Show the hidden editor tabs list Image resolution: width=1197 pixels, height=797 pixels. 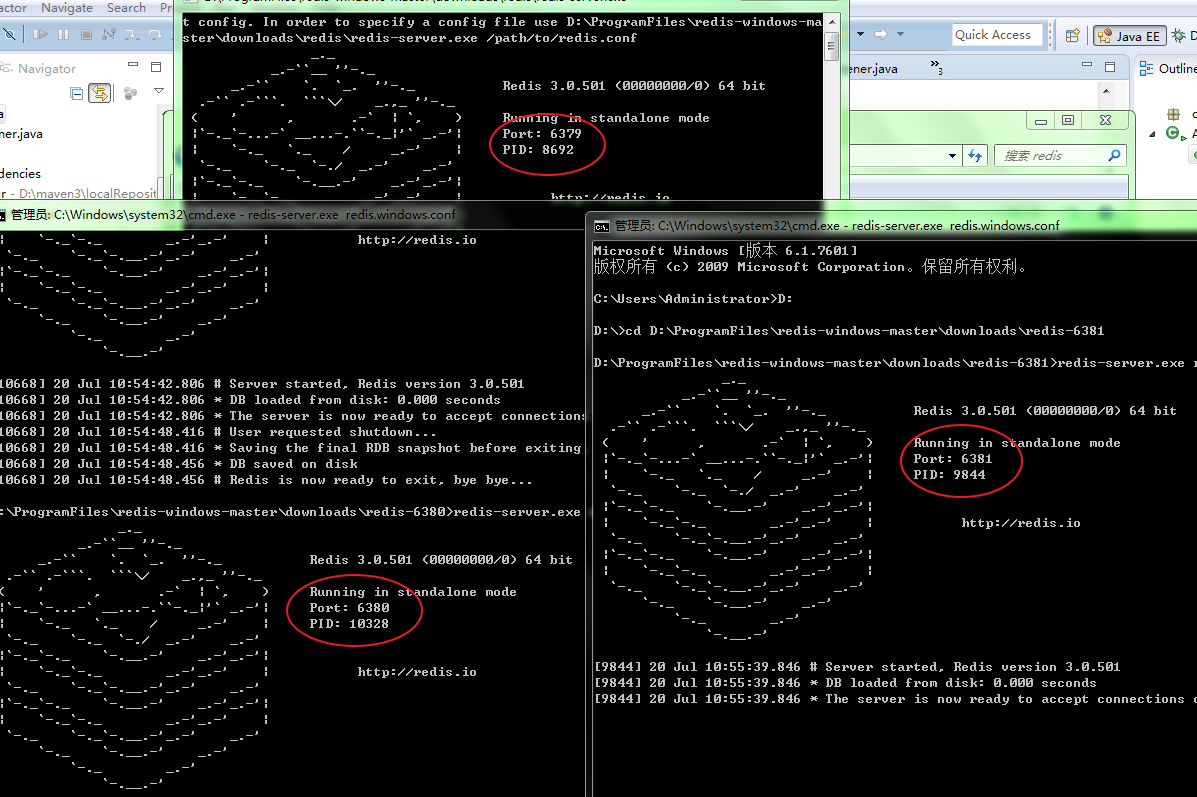936,67
